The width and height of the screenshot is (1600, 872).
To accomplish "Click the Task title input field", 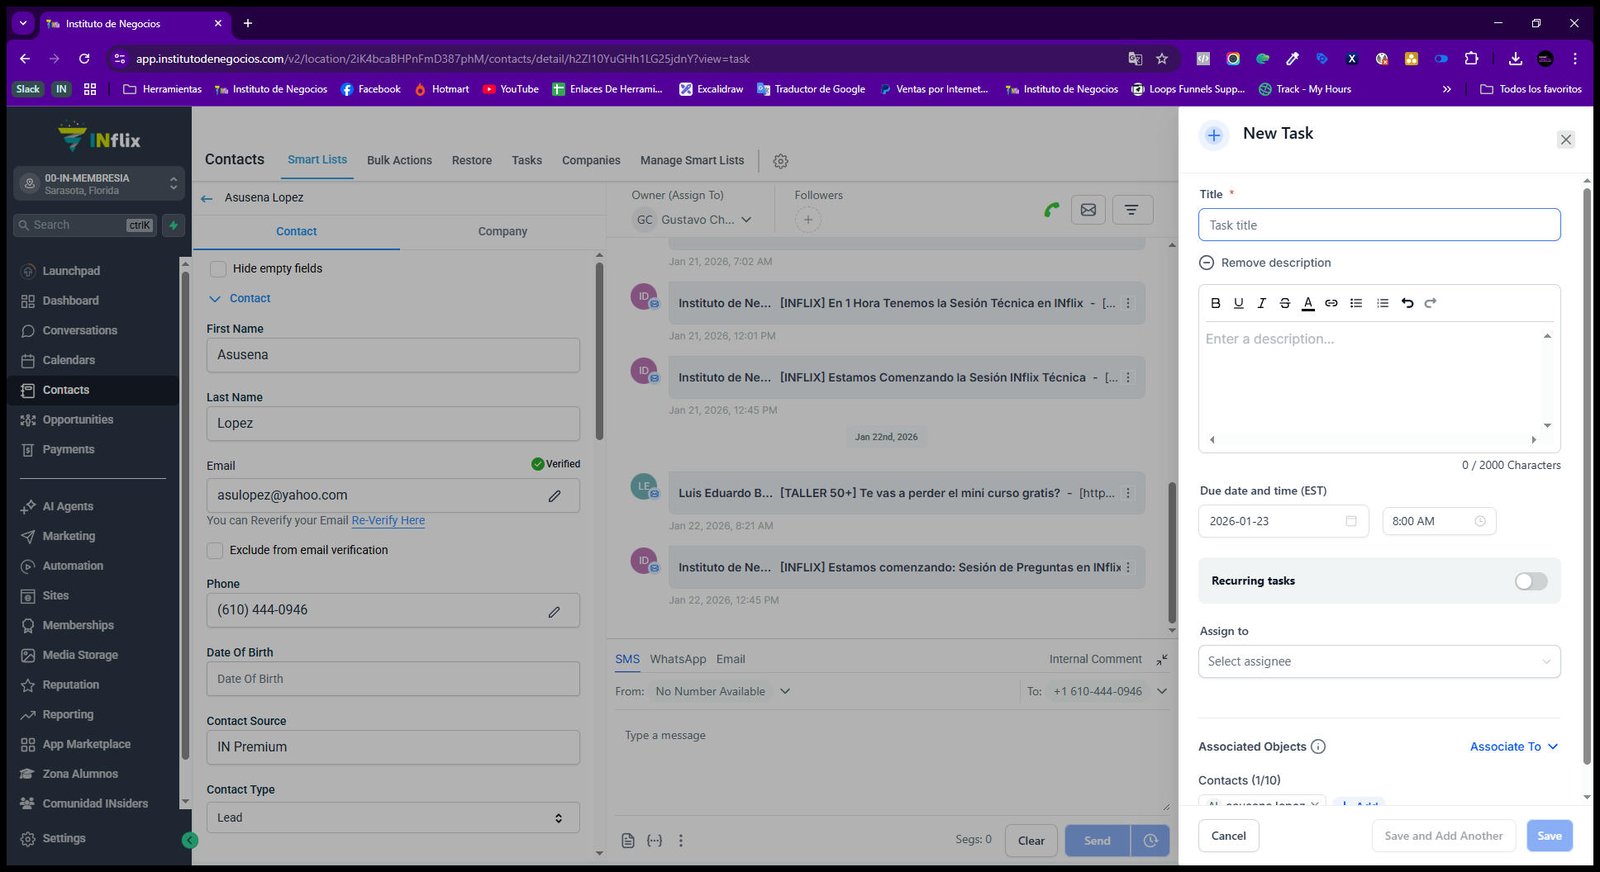I will (1379, 225).
